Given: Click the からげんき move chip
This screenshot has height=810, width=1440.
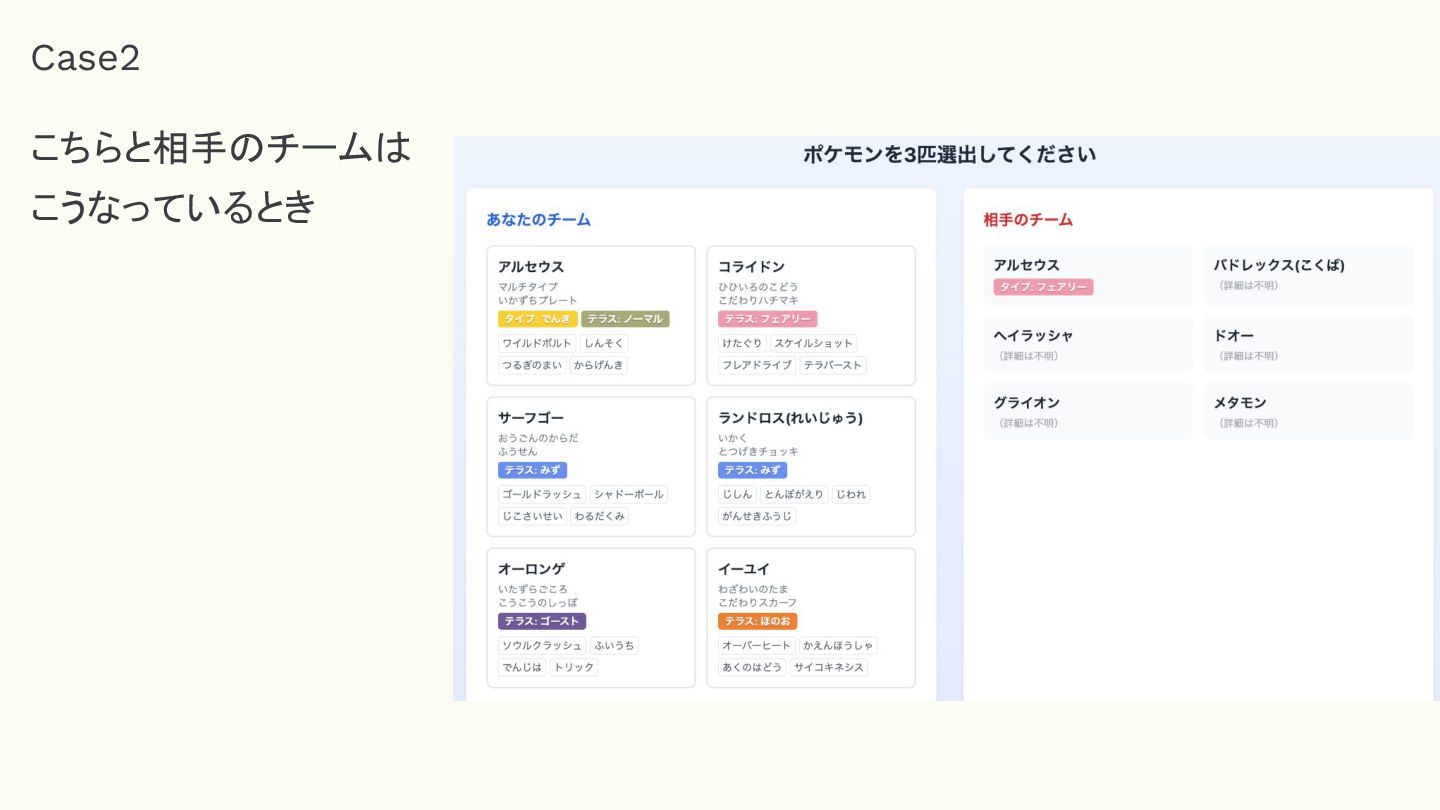Looking at the screenshot, I should [599, 365].
